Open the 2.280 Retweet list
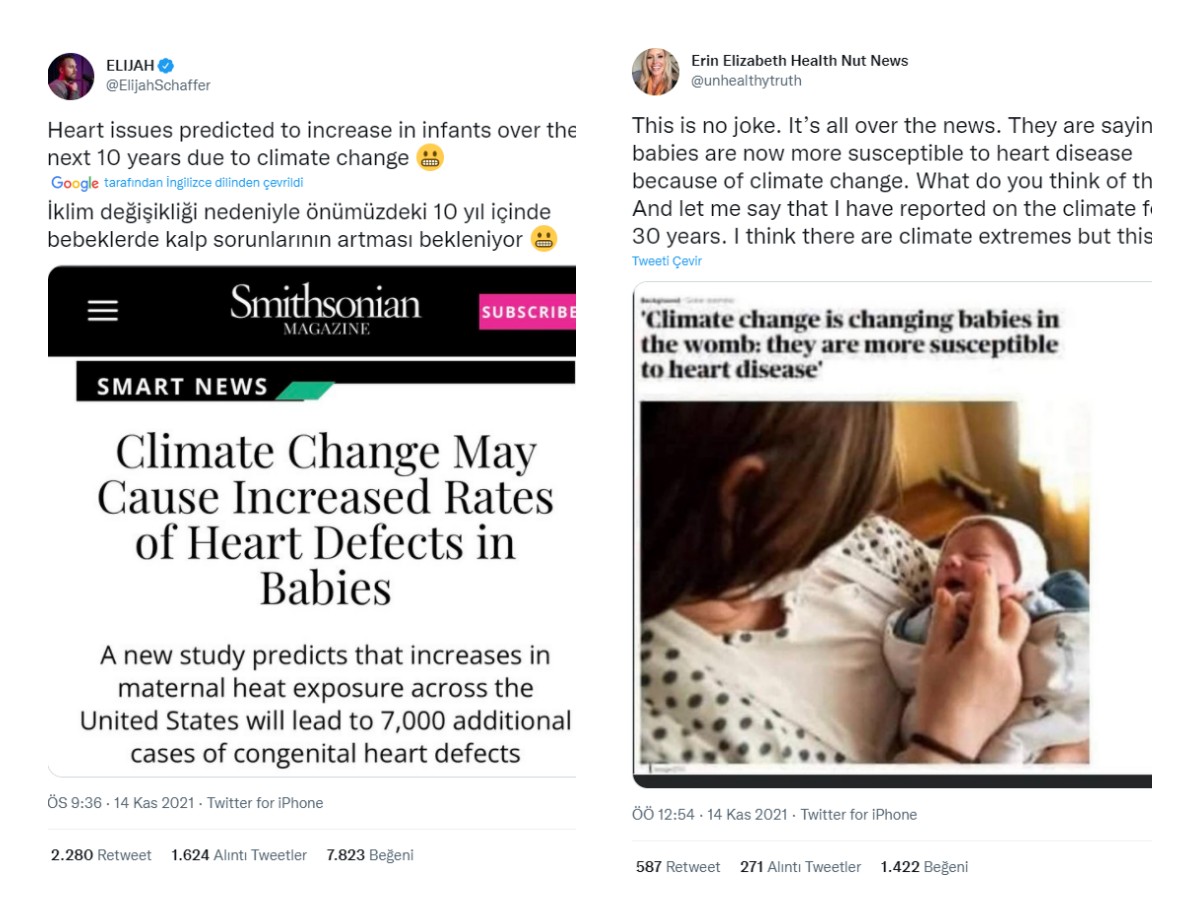1200x924 pixels. click(101, 855)
